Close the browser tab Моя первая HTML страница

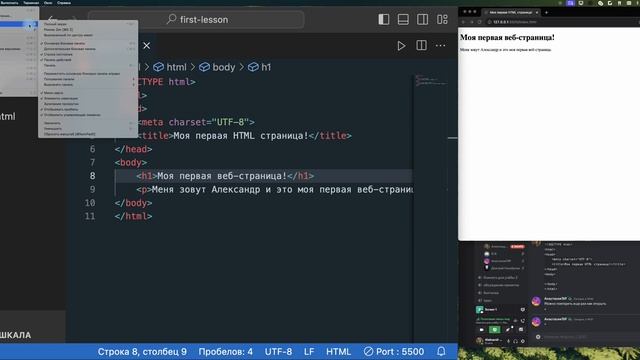point(537,13)
